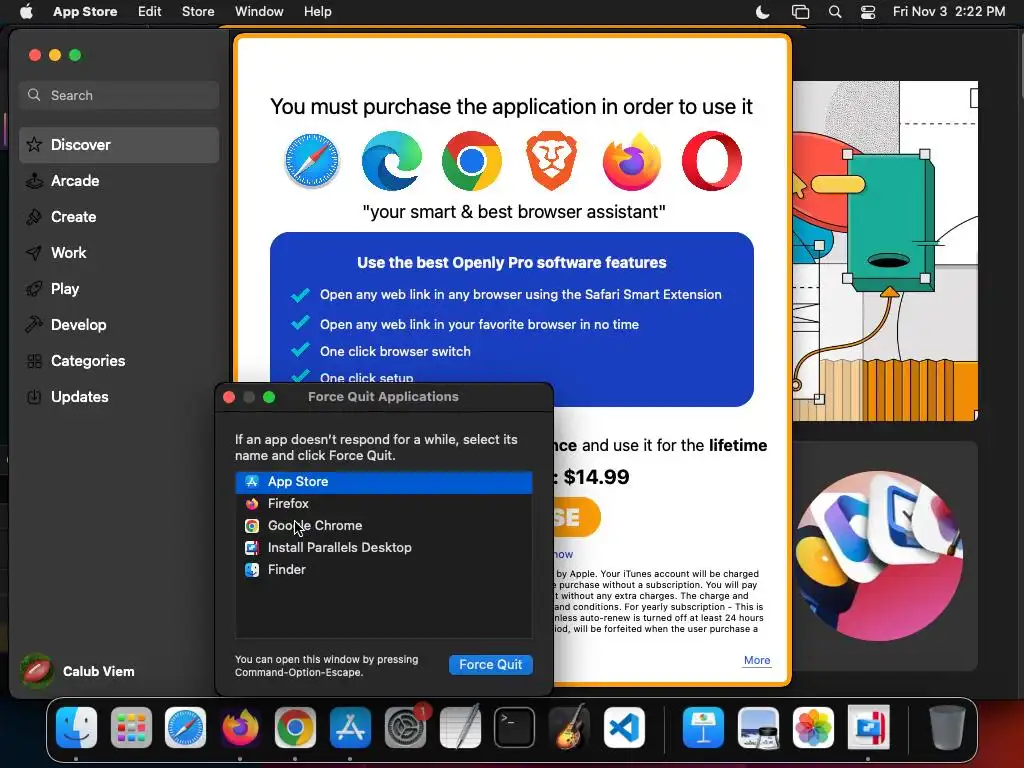Open Calub Viem account profile
1024x768 pixels.
[78, 671]
